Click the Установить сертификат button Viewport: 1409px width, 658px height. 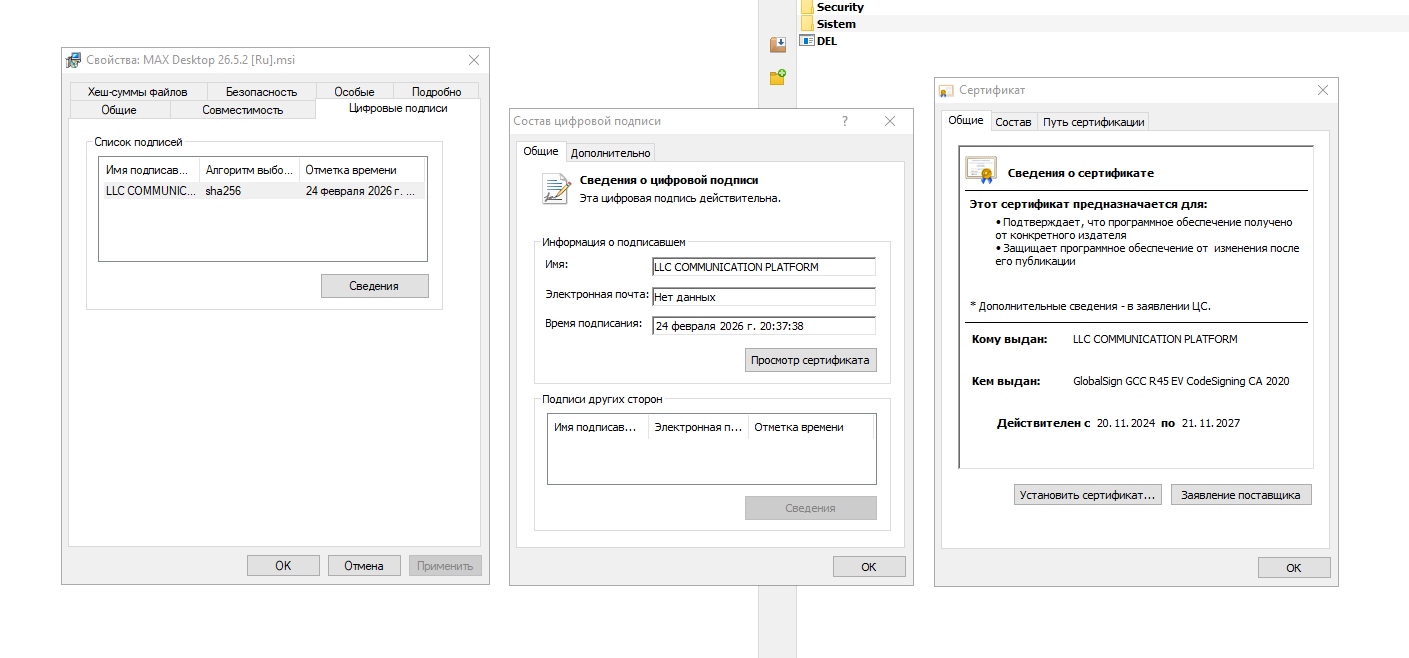click(x=1088, y=495)
